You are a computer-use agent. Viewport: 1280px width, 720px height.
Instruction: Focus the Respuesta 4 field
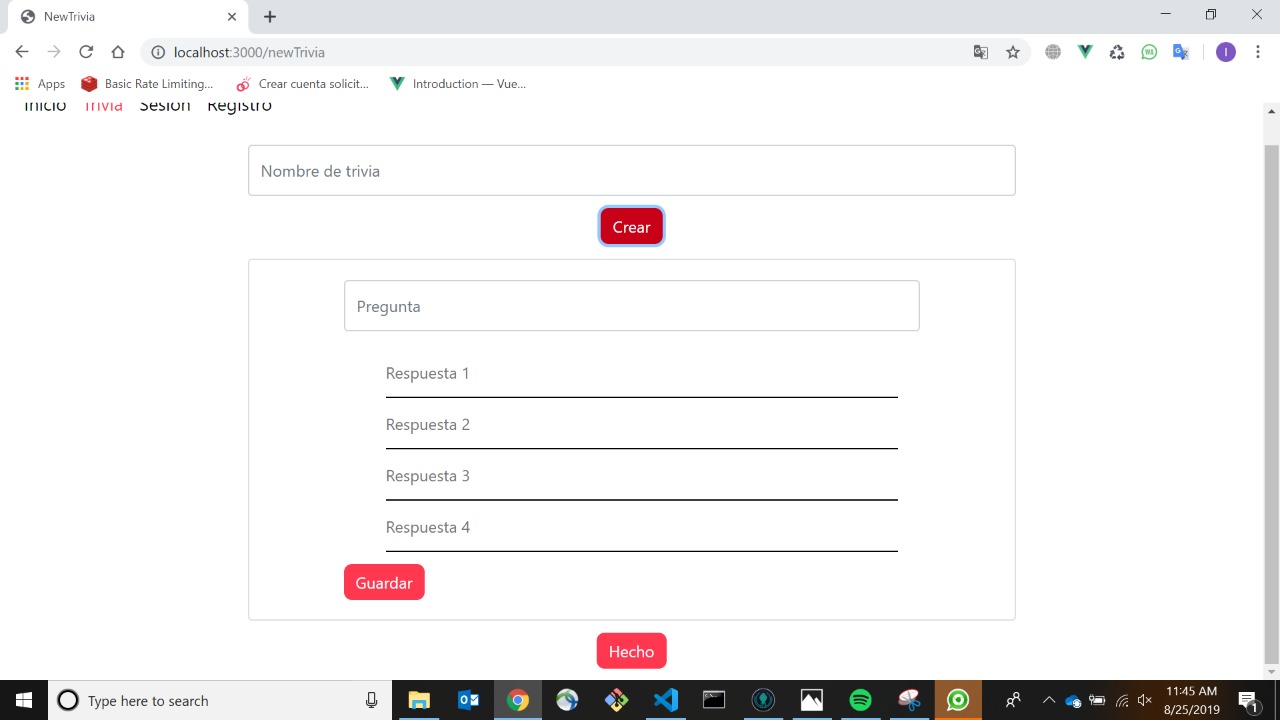pyautogui.click(x=642, y=528)
